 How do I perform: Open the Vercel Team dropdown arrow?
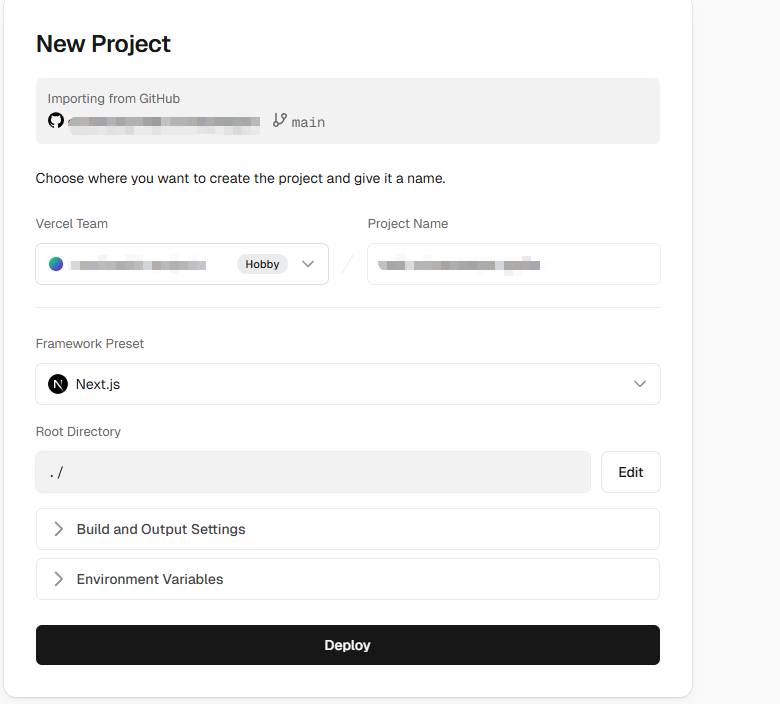click(308, 264)
